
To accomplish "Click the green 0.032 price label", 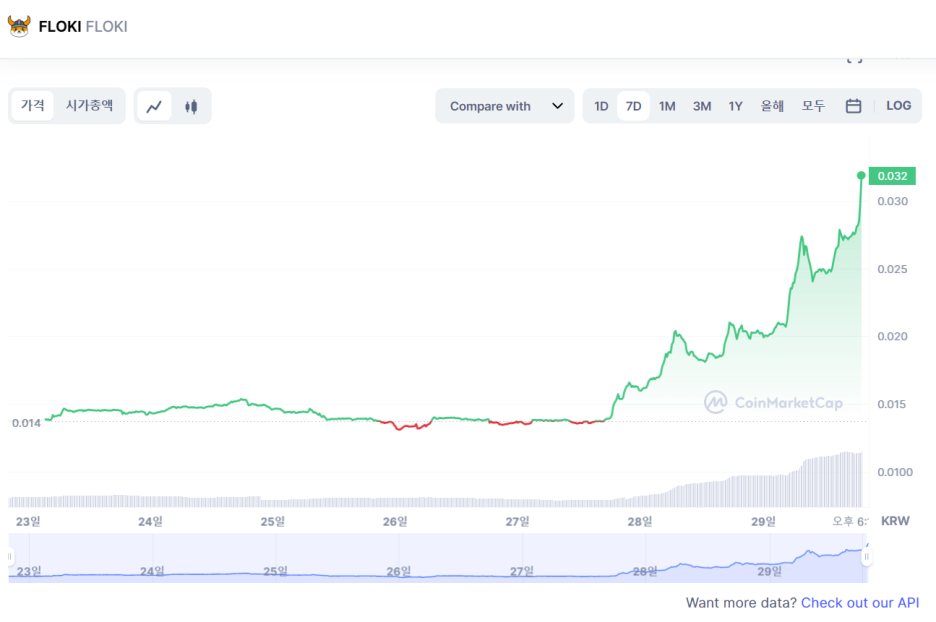I will pos(892,176).
